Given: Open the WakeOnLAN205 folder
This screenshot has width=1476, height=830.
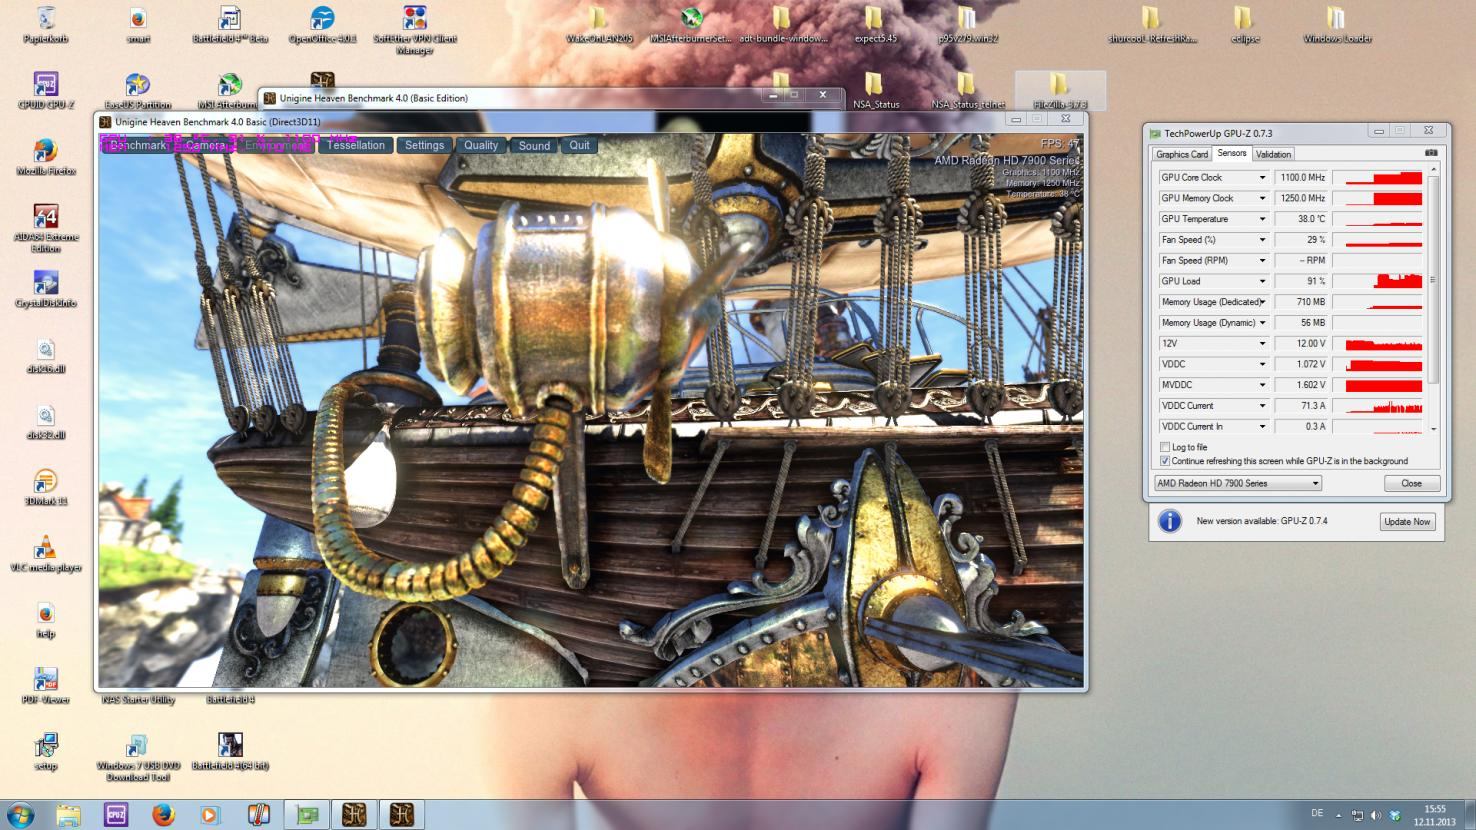Looking at the screenshot, I should point(599,24).
